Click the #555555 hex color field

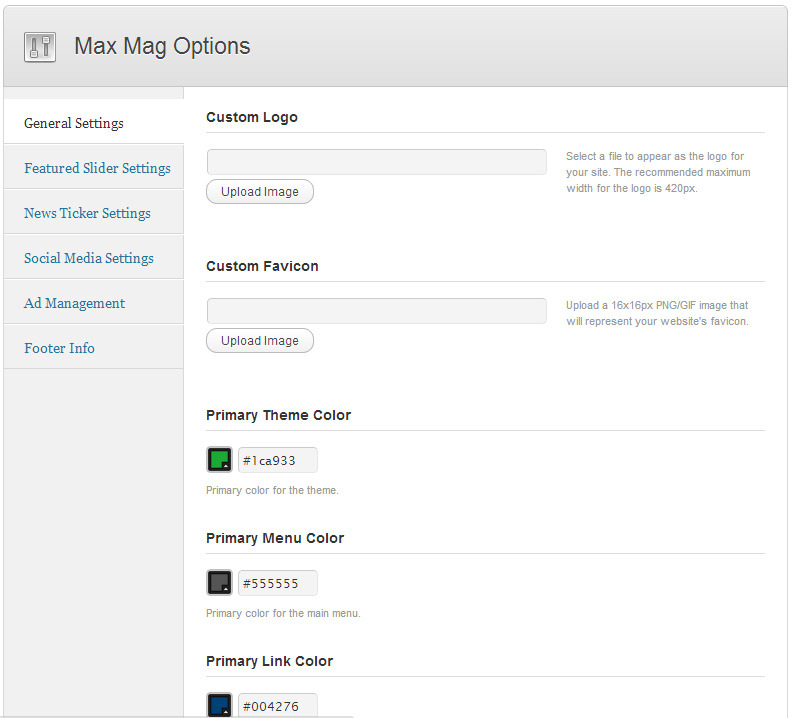click(x=277, y=583)
